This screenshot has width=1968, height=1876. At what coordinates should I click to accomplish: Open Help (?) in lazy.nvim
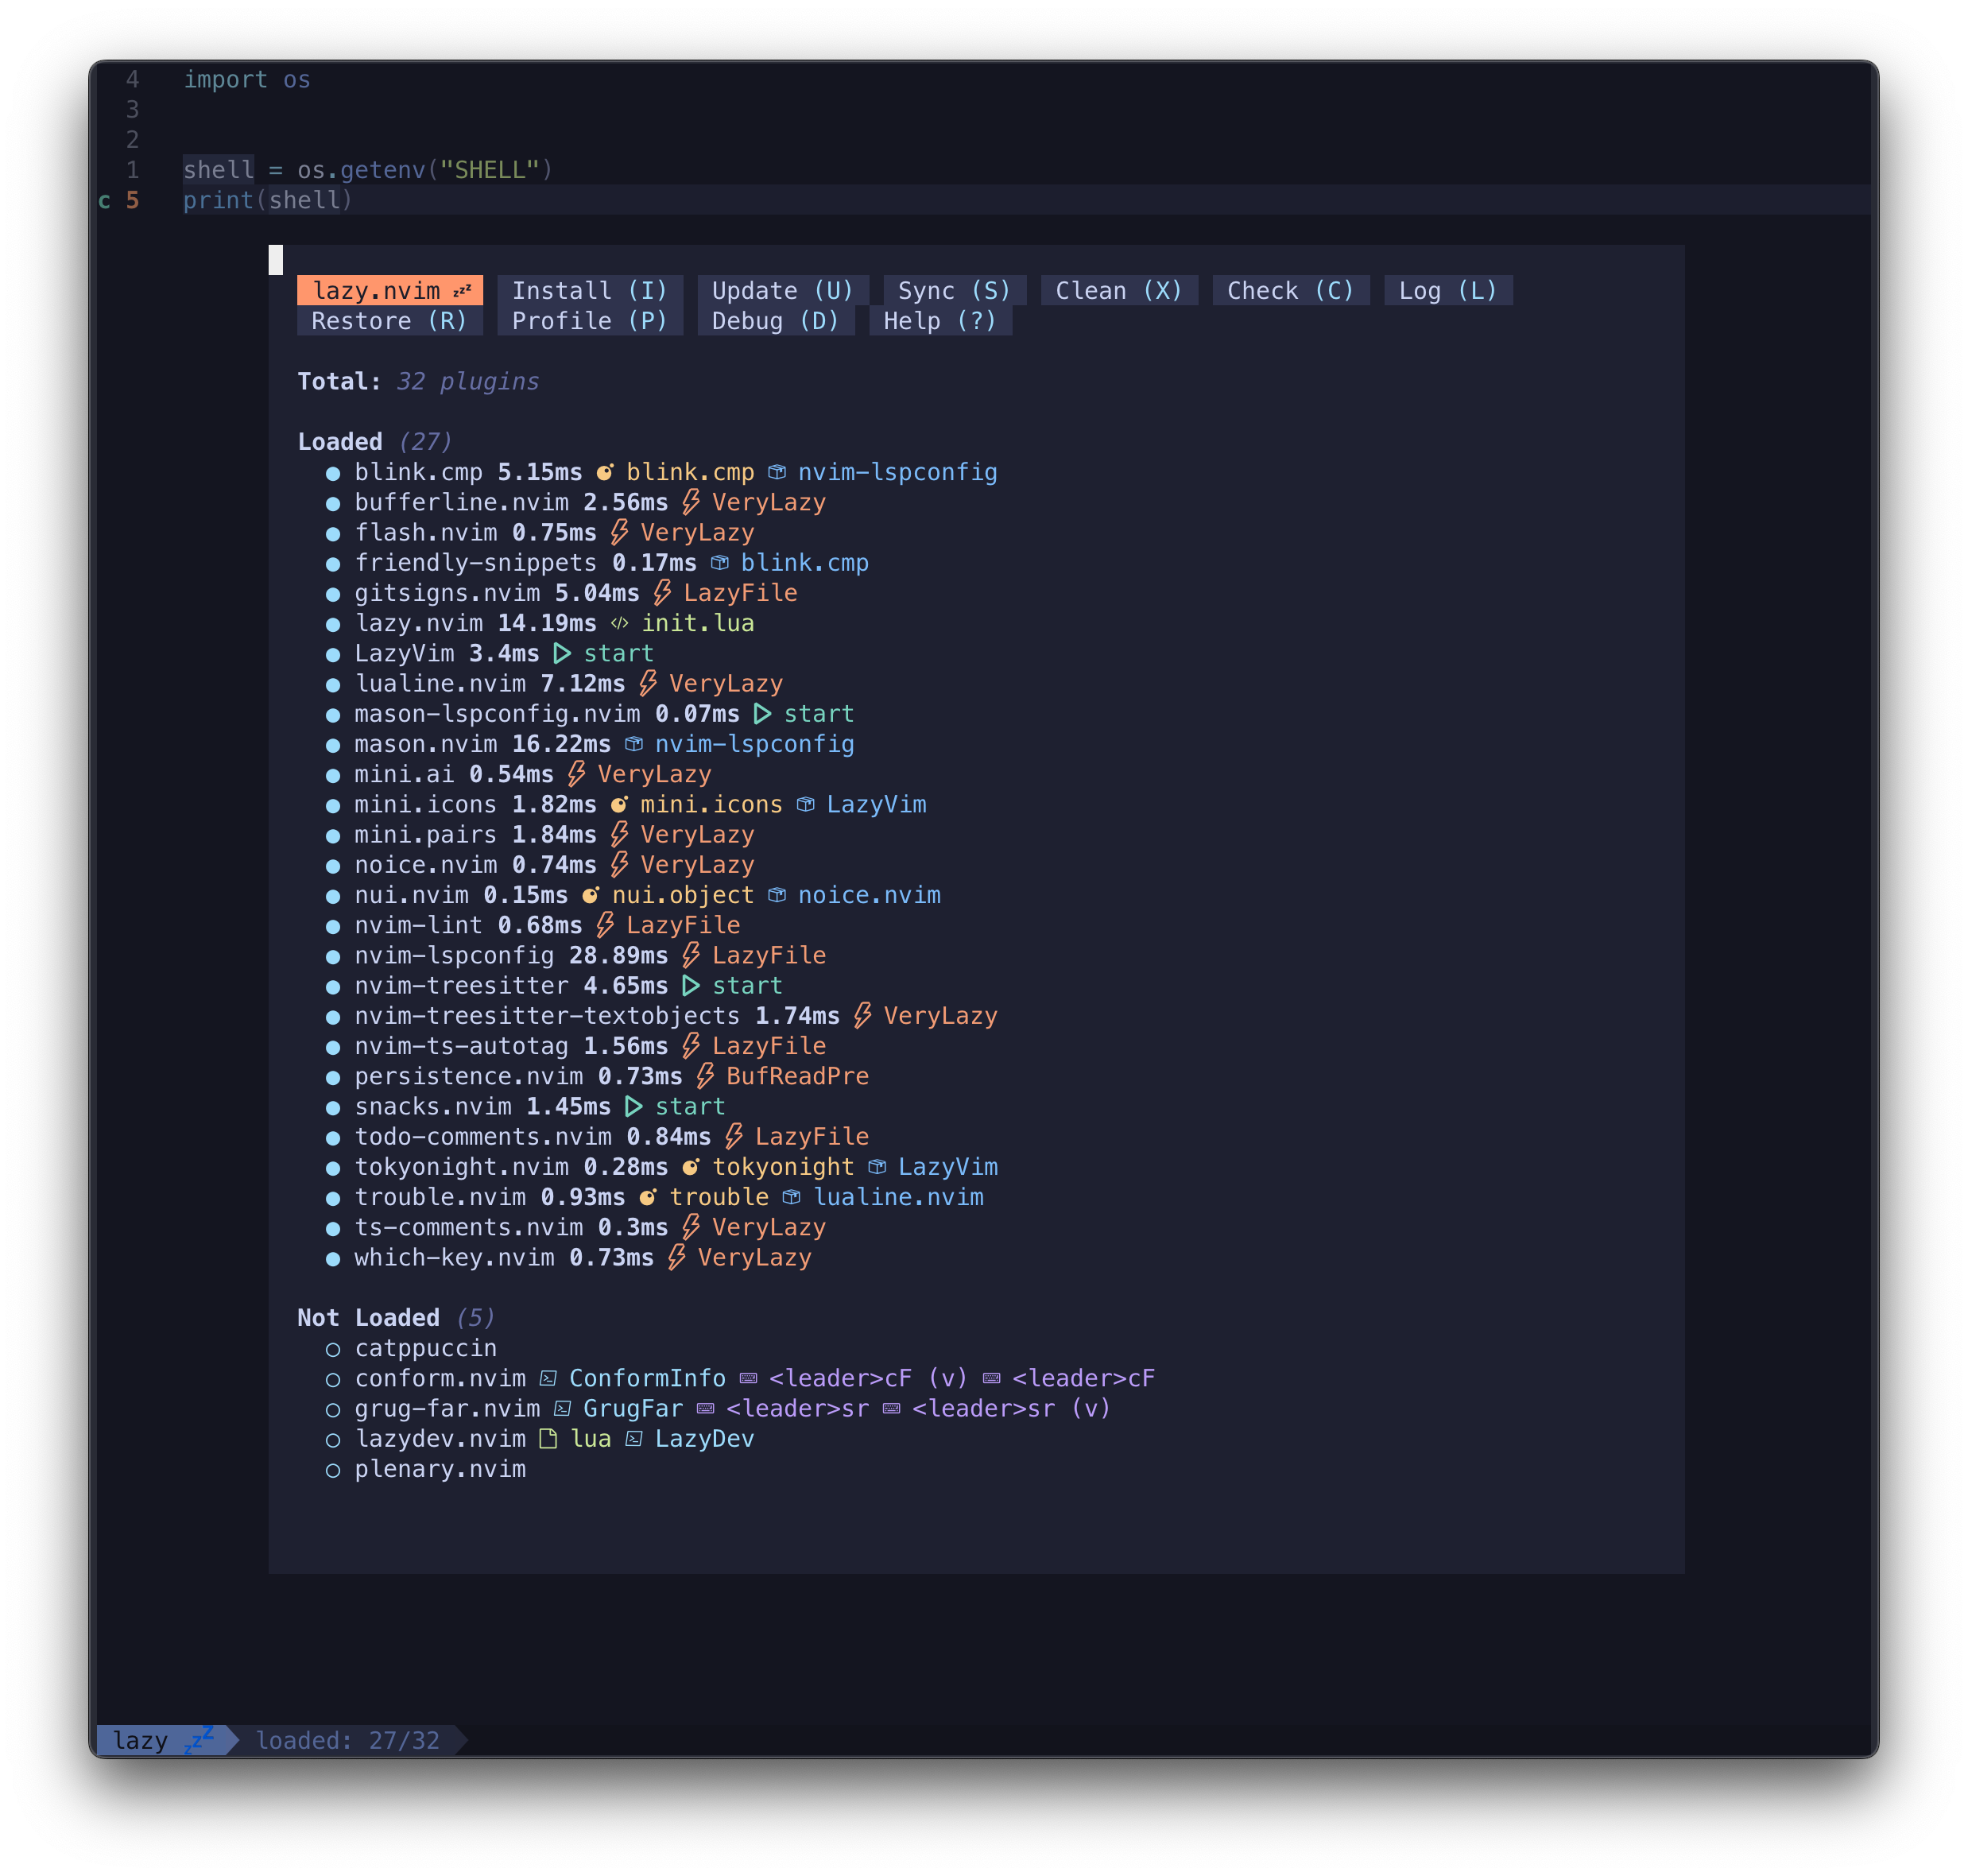point(940,321)
